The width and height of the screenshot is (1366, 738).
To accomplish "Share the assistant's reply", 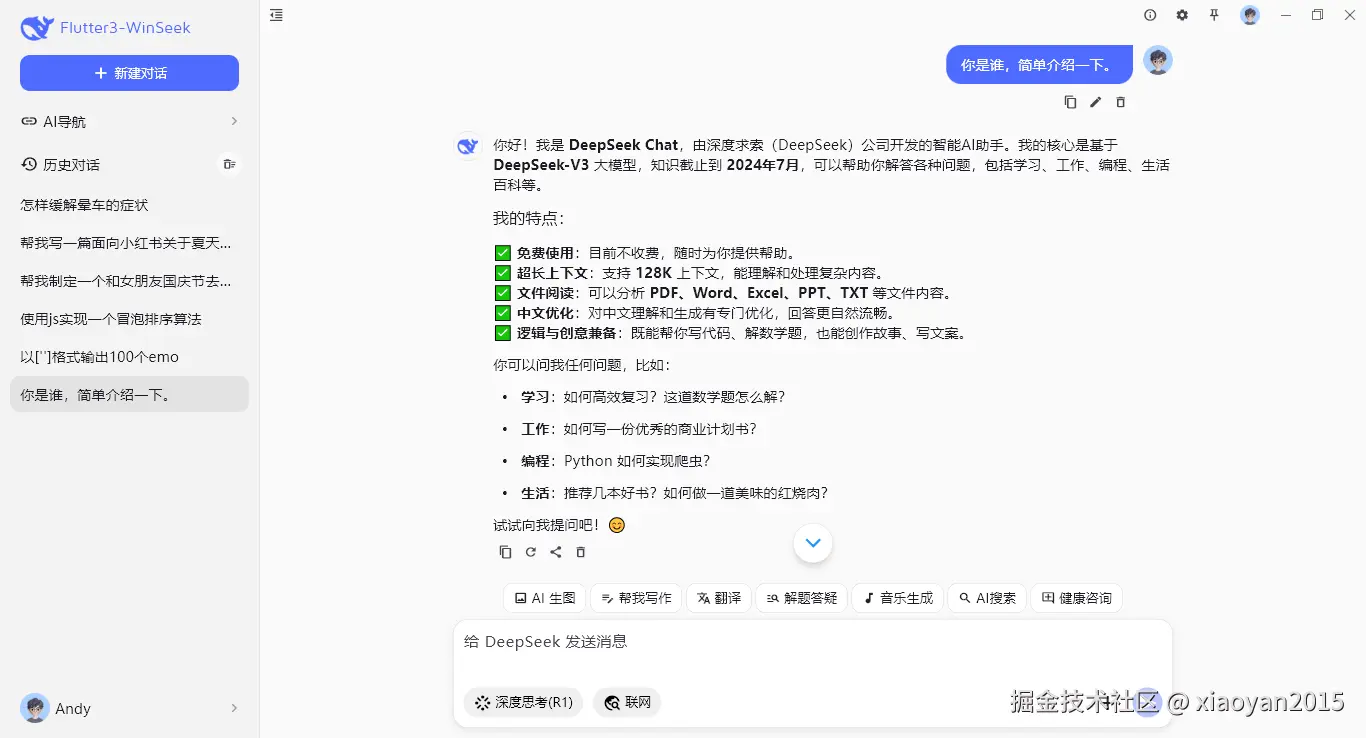I will pyautogui.click(x=556, y=551).
